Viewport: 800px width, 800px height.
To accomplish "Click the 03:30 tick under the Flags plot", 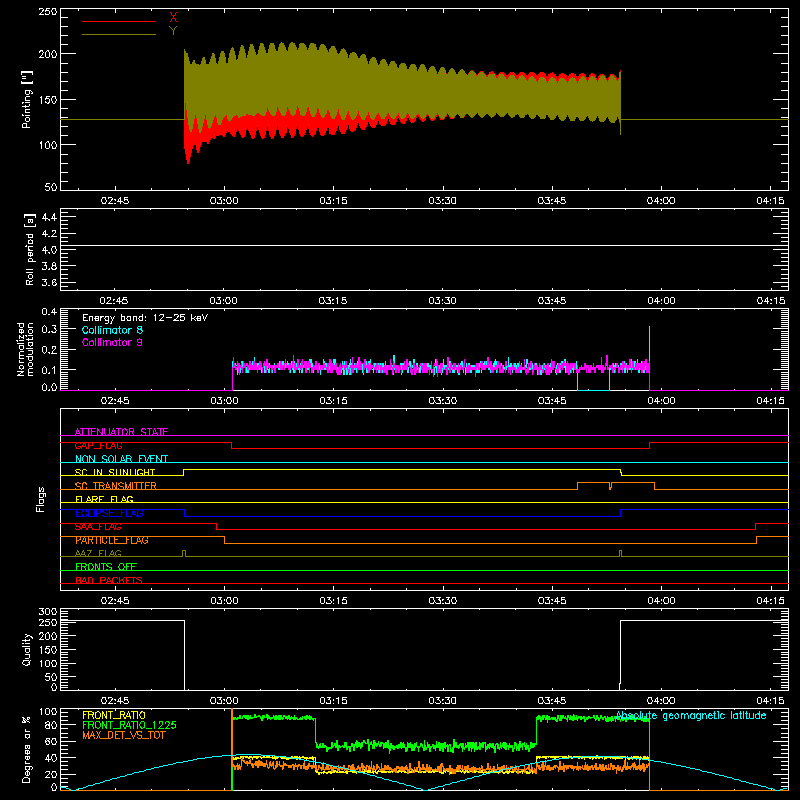I will coord(442,601).
